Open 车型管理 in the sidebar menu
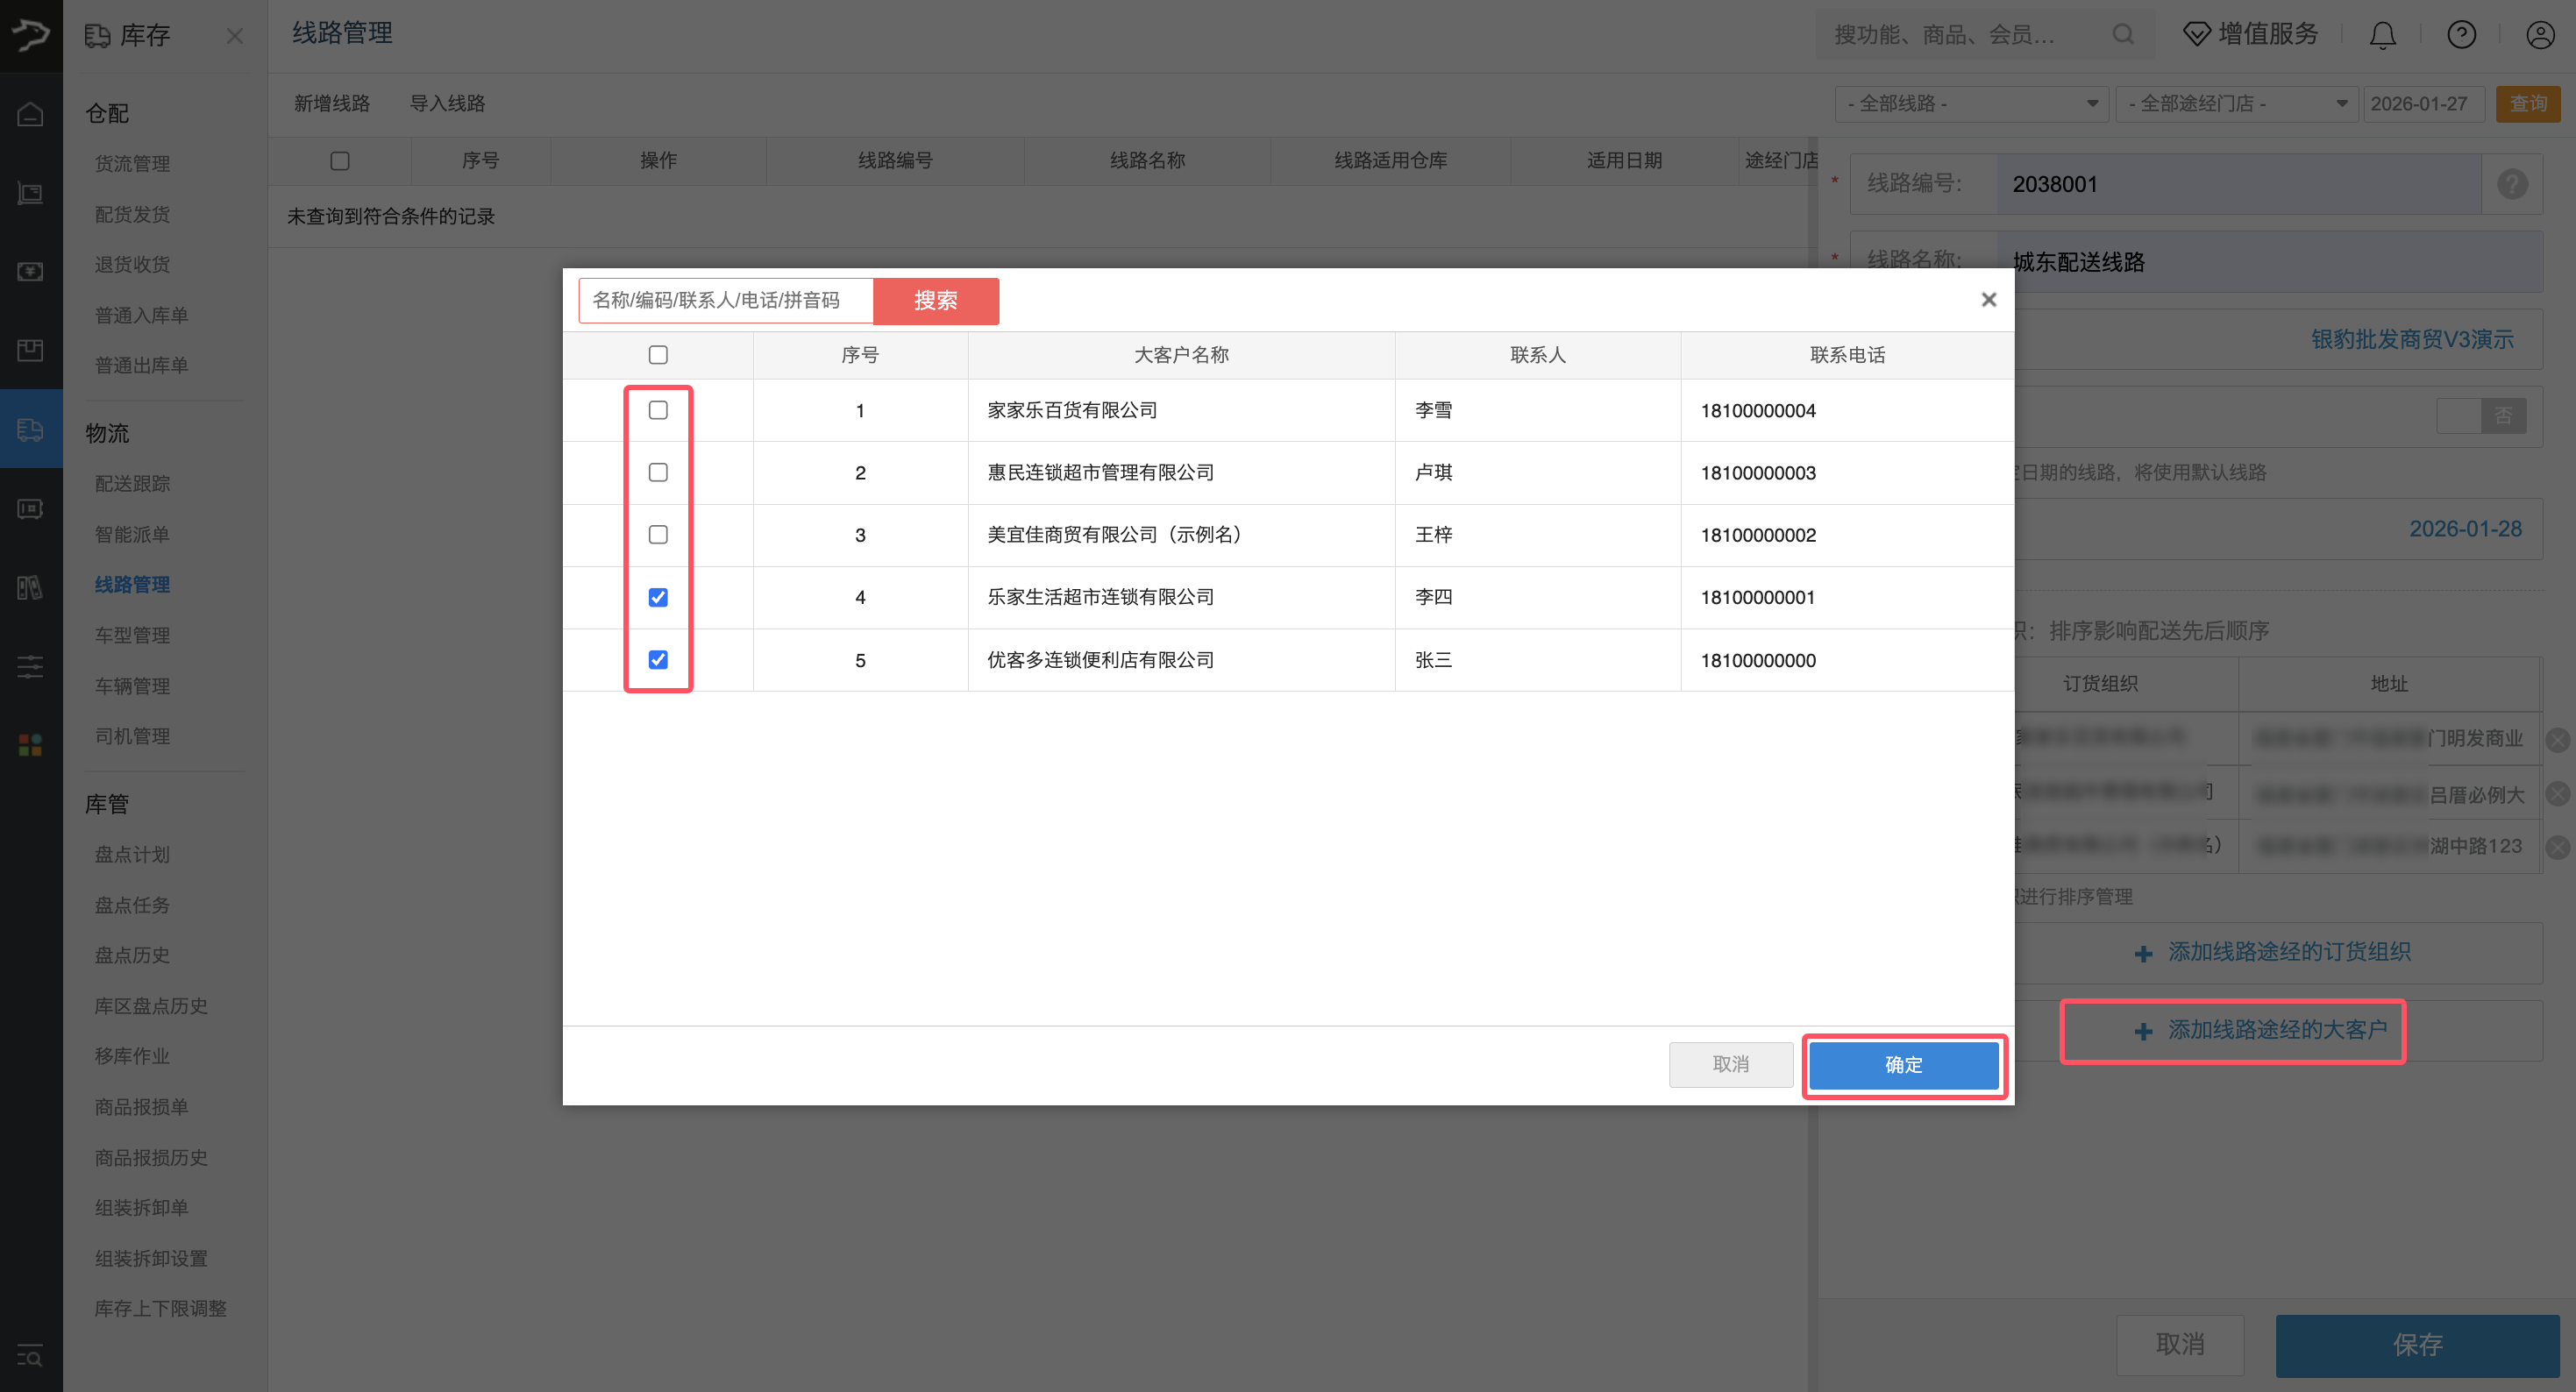 coord(132,635)
